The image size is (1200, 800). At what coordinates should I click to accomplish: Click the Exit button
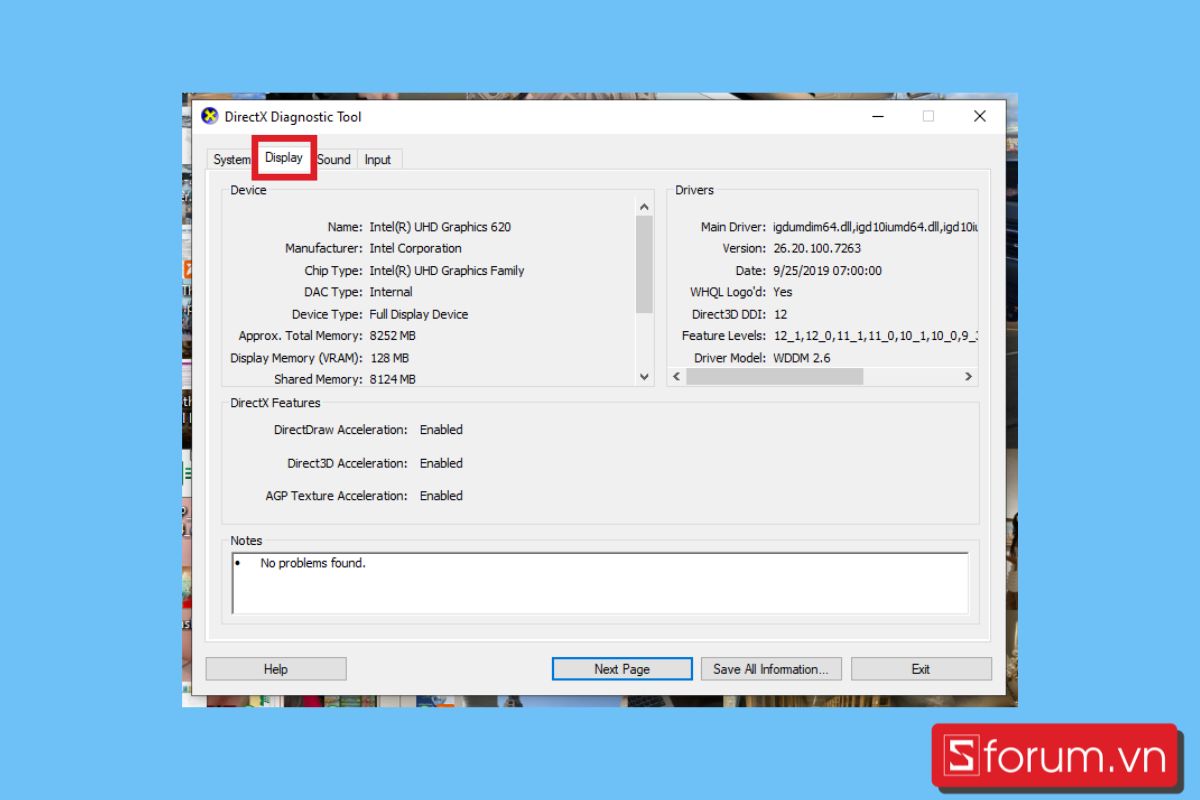click(x=921, y=669)
